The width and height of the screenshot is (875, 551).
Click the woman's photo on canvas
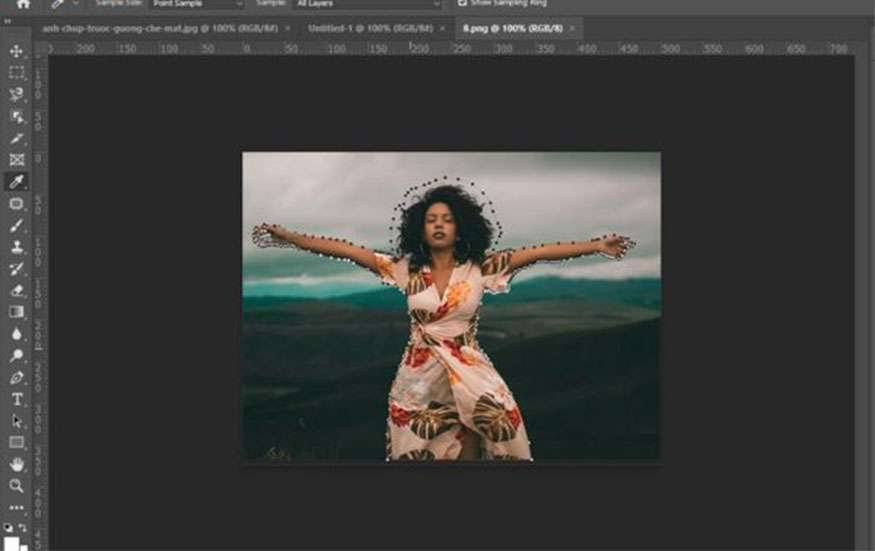[451, 306]
